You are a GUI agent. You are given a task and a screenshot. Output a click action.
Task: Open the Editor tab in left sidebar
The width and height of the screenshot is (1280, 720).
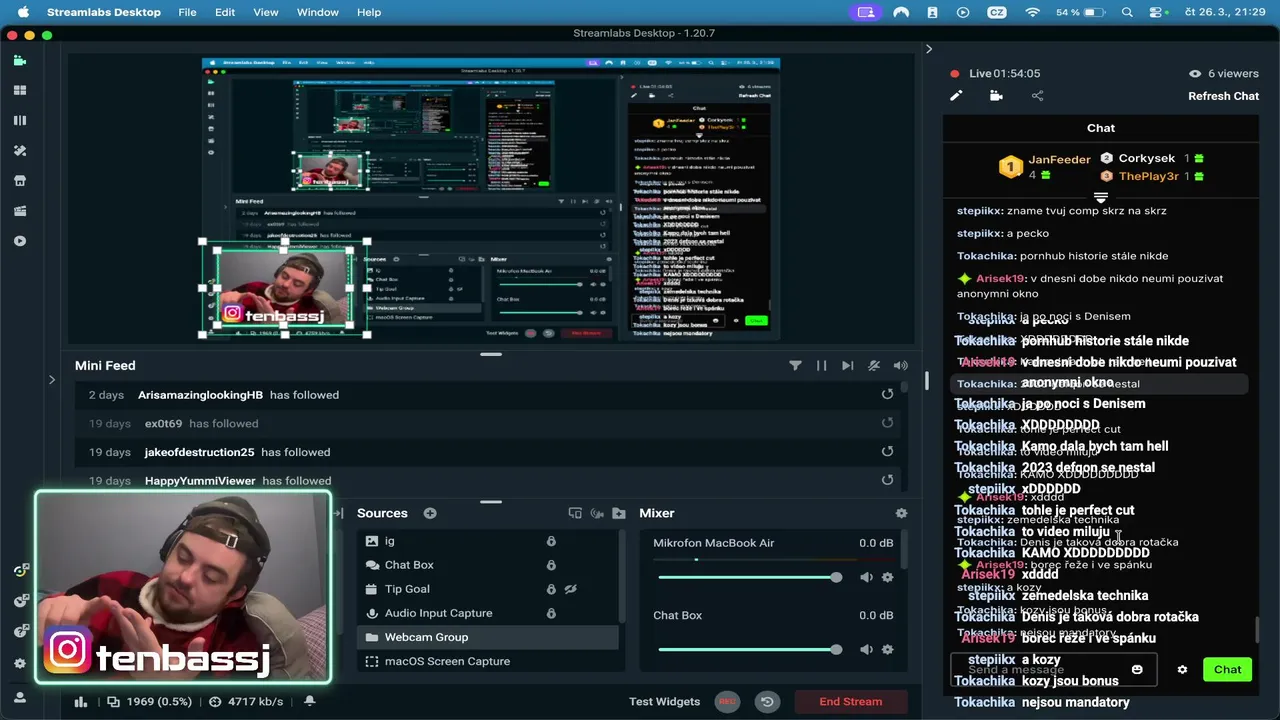20,60
